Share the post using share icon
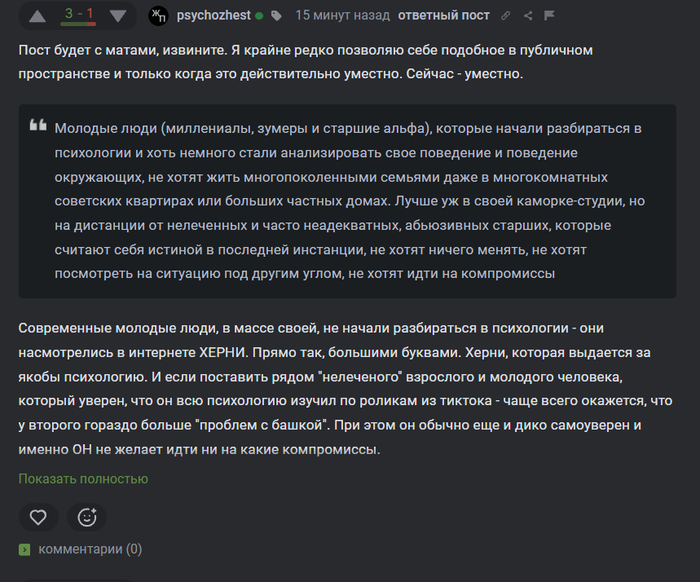The width and height of the screenshot is (700, 582). click(x=529, y=16)
